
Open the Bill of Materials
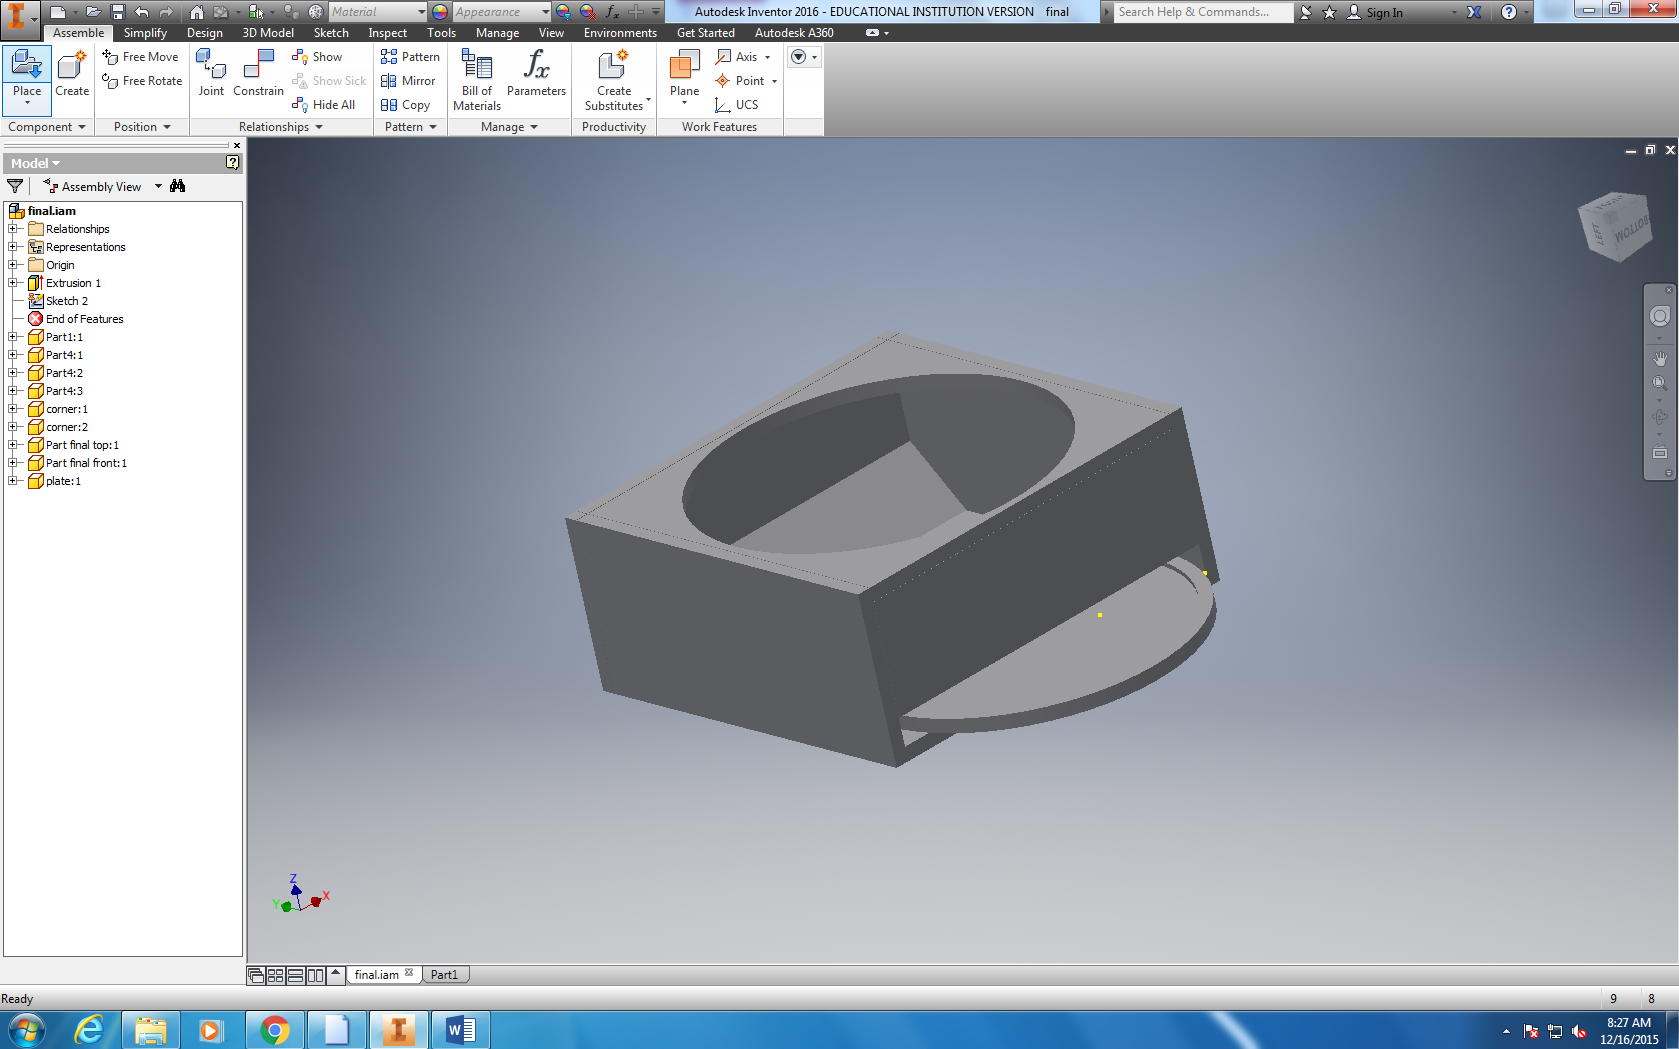[x=477, y=80]
